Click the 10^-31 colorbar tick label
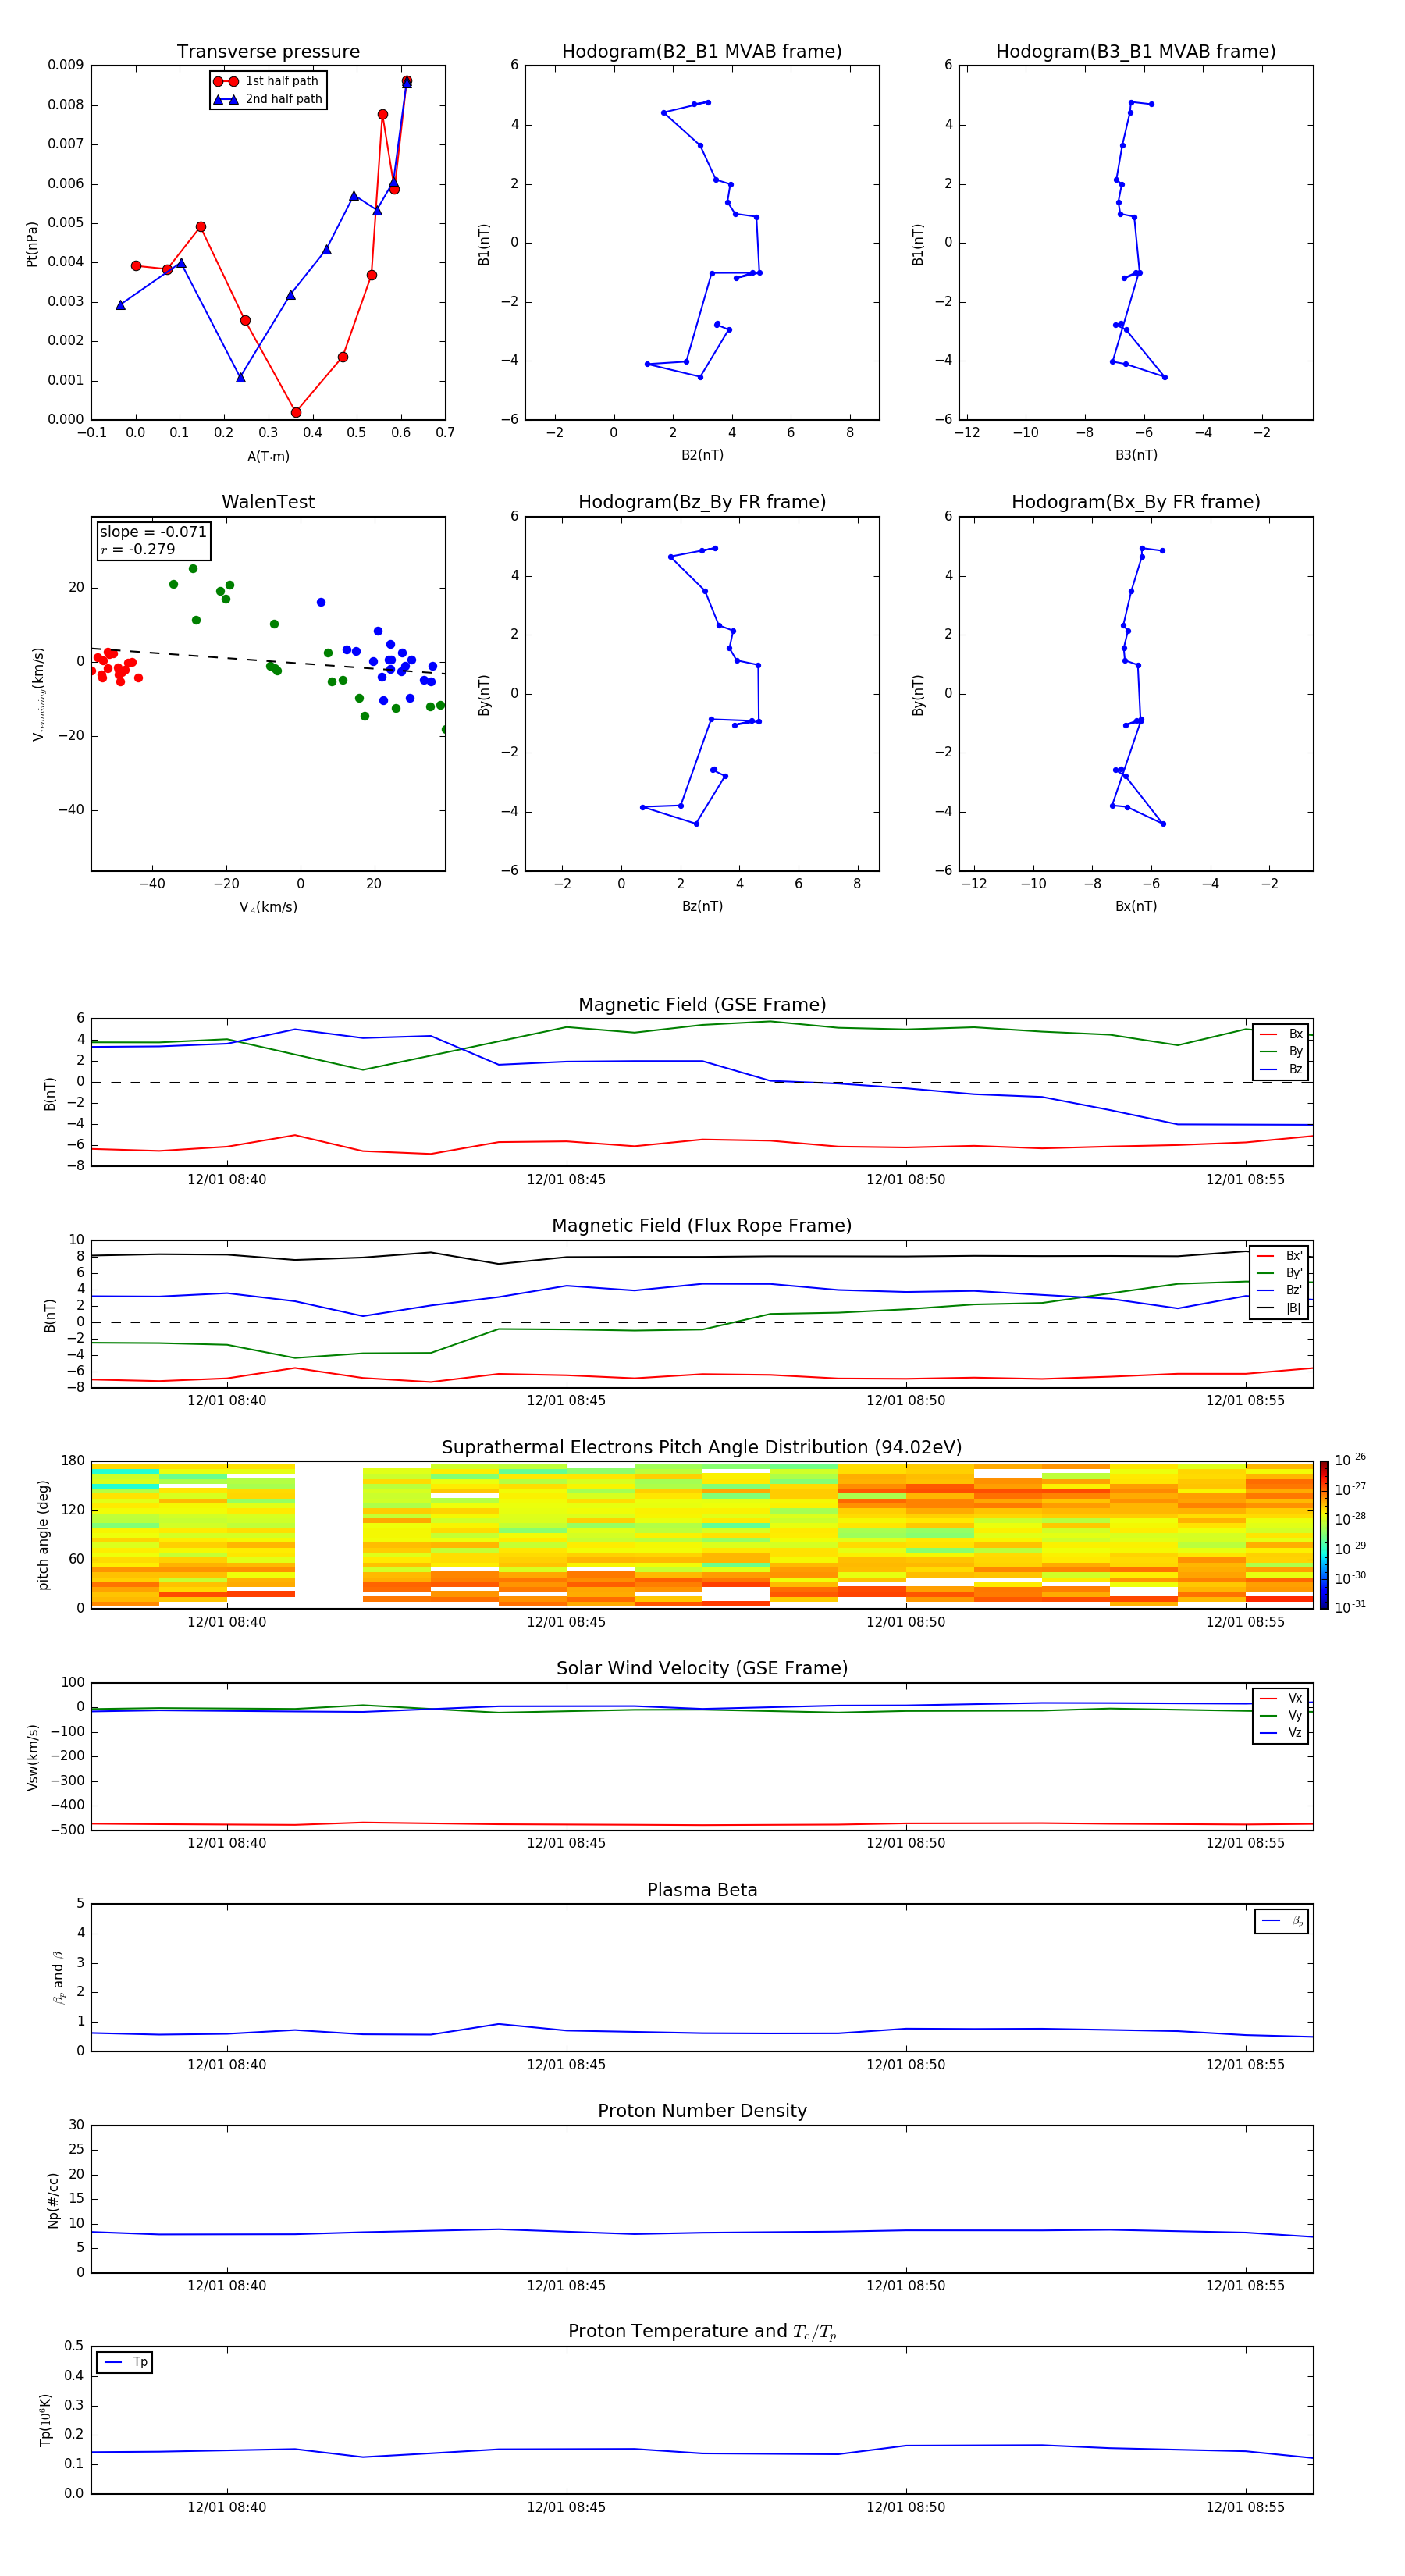This screenshot has height=2576, width=1405. pos(1350,1607)
